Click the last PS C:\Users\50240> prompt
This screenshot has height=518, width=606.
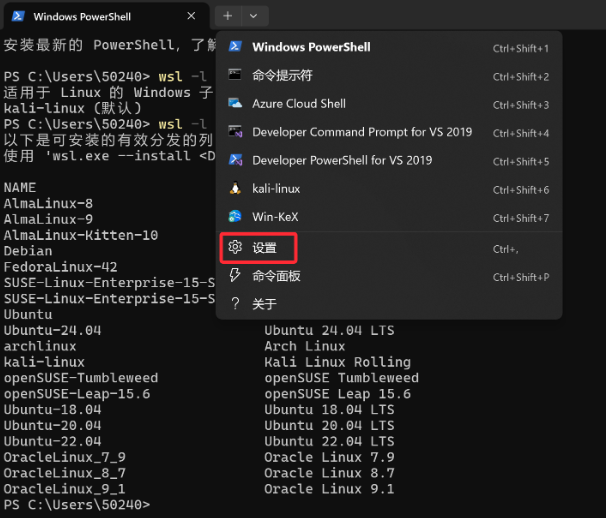coord(77,504)
